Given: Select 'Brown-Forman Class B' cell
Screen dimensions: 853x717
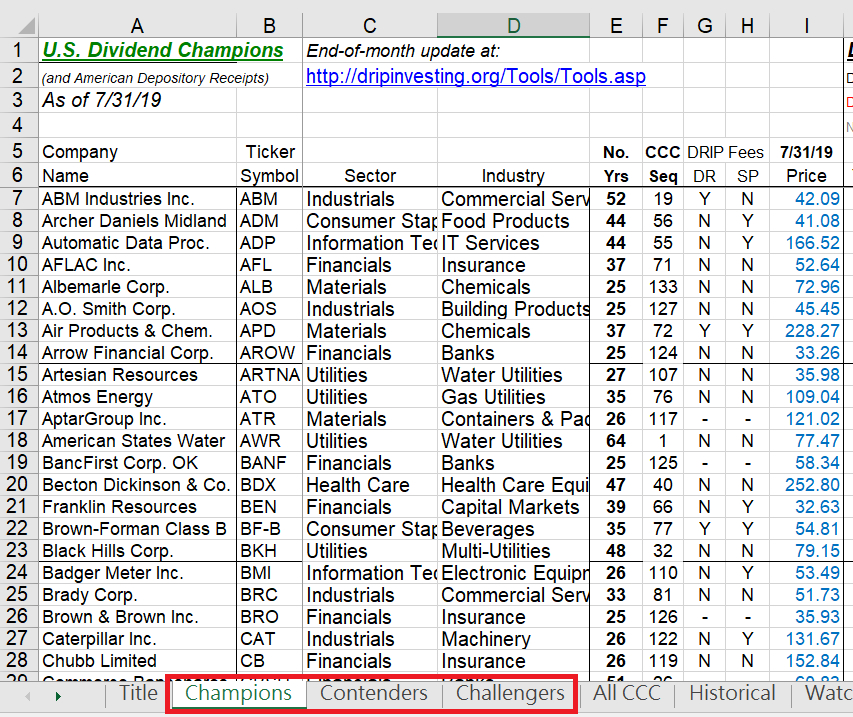Looking at the screenshot, I should tap(138, 529).
